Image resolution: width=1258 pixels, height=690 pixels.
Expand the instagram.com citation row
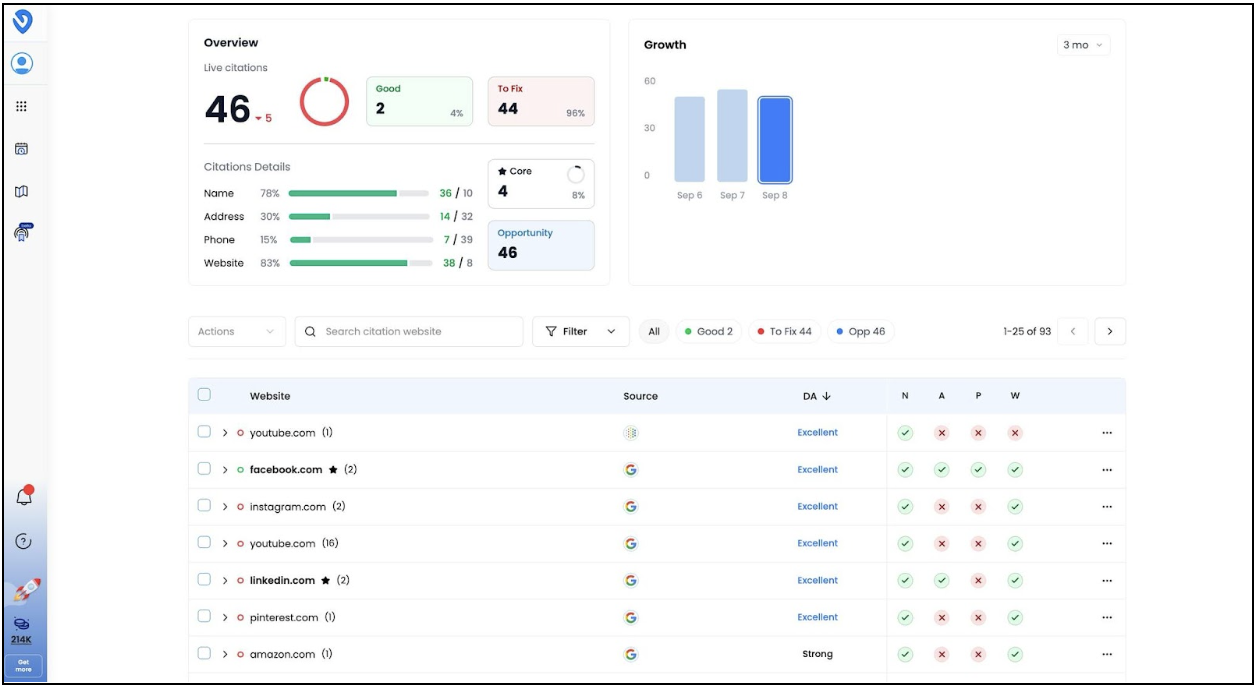pos(226,507)
